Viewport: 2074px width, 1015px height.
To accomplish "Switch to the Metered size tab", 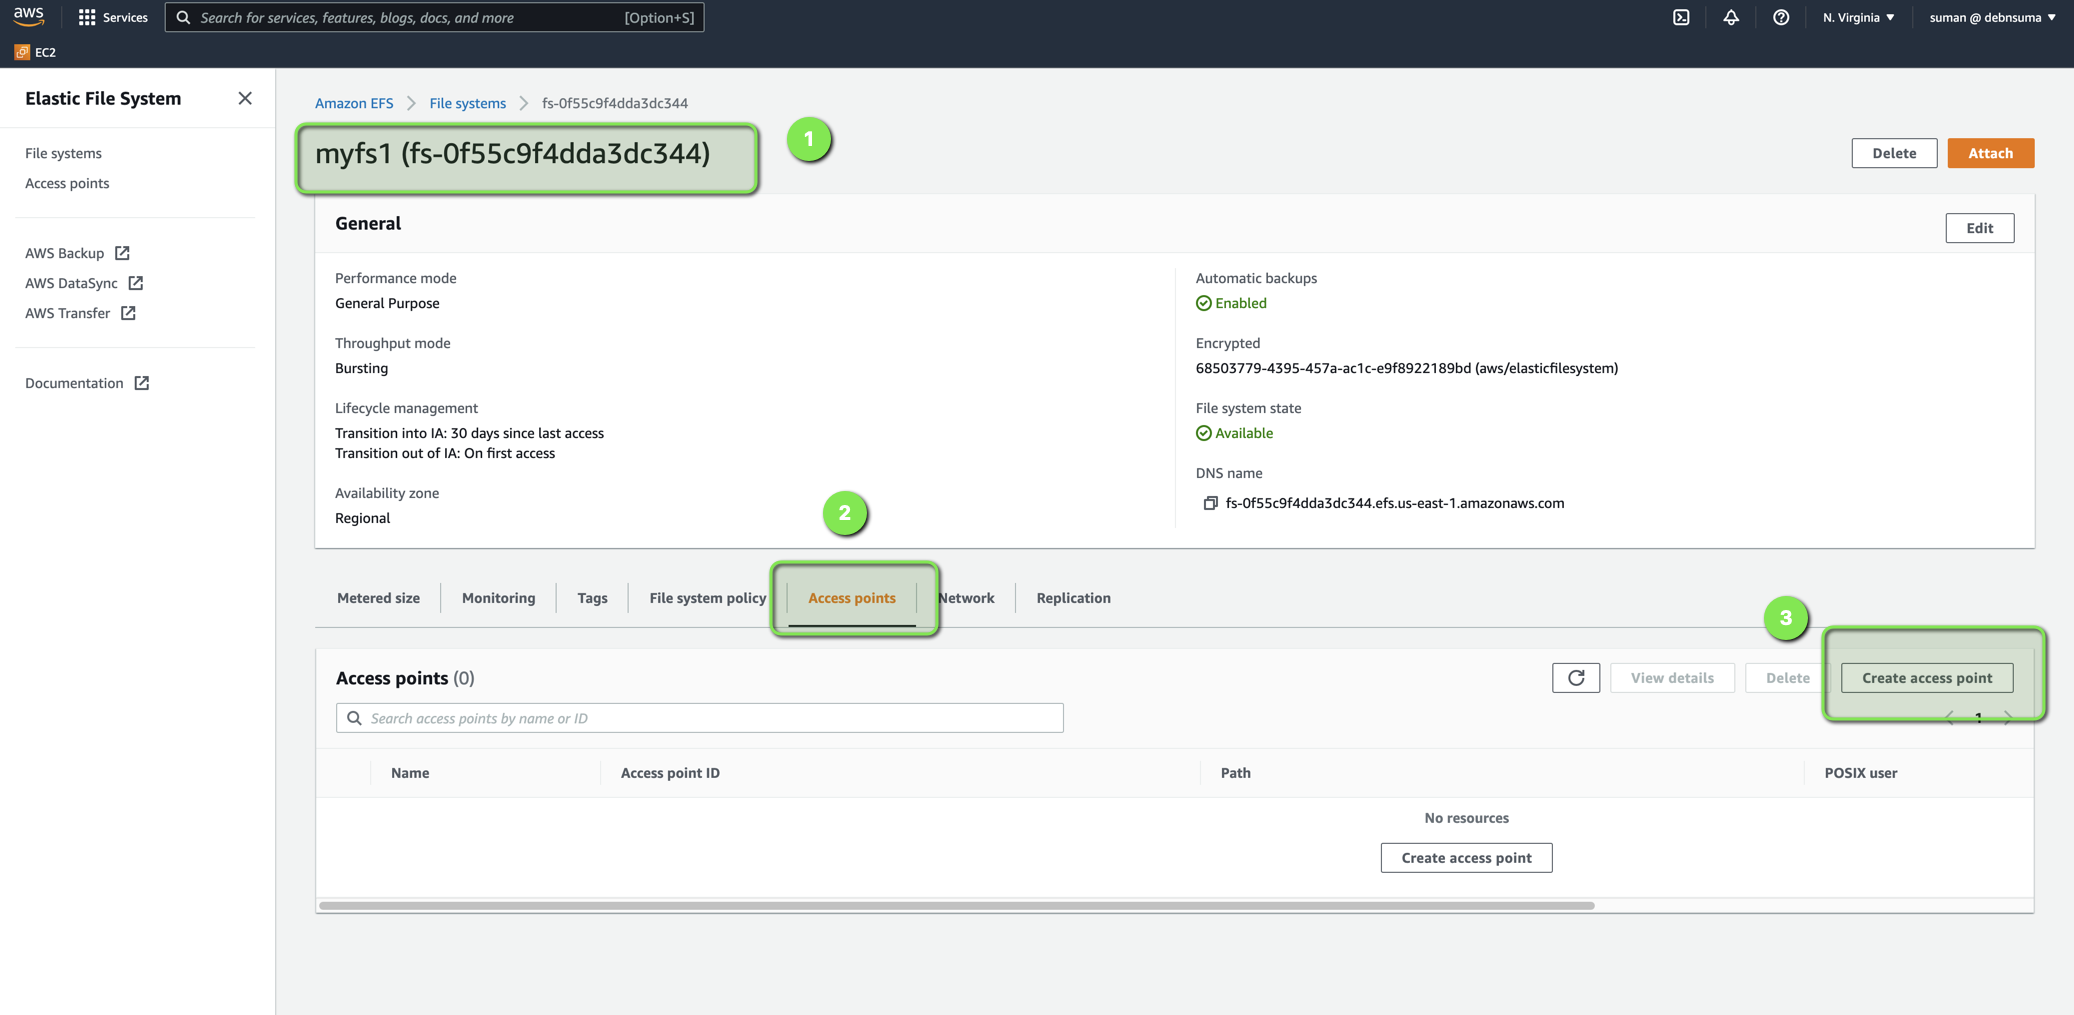I will pyautogui.click(x=378, y=598).
